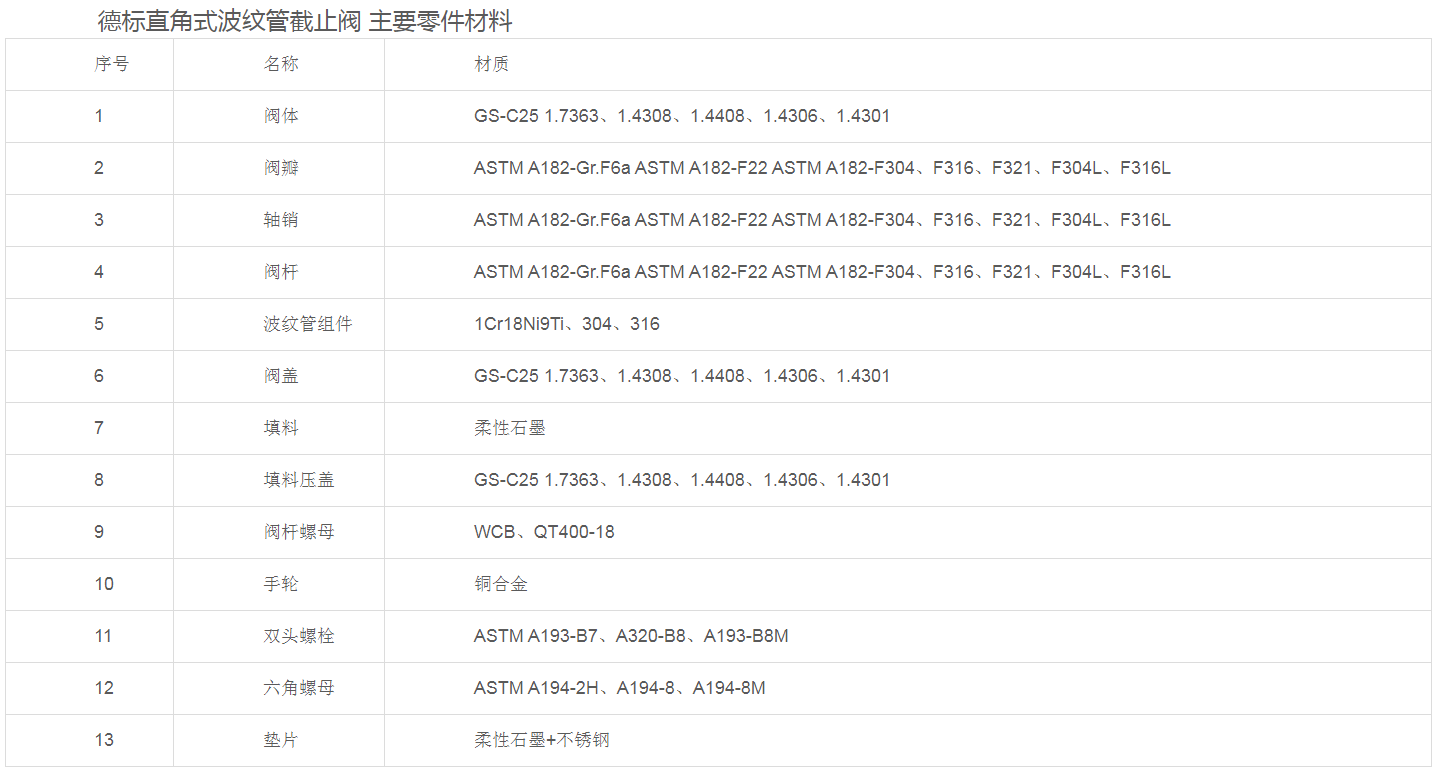Click the 六角螺母 name cell

tap(299, 688)
